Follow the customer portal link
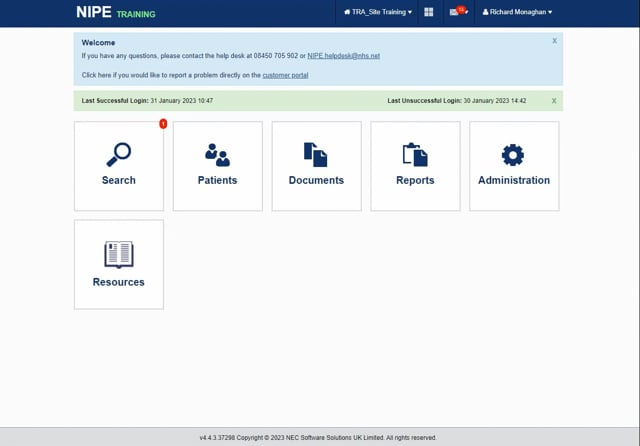Image resolution: width=640 pixels, height=446 pixels. 285,75
